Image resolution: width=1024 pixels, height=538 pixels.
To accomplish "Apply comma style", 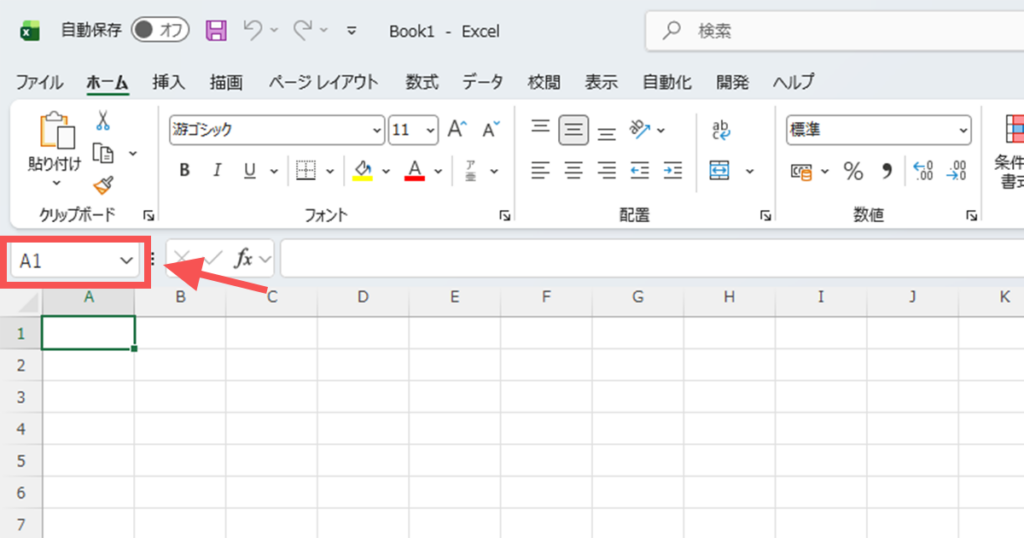I will coord(887,171).
